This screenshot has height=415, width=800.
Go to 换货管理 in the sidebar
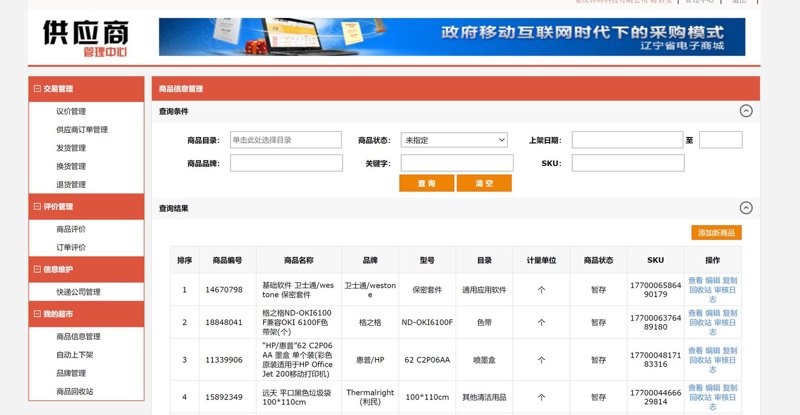coord(71,166)
